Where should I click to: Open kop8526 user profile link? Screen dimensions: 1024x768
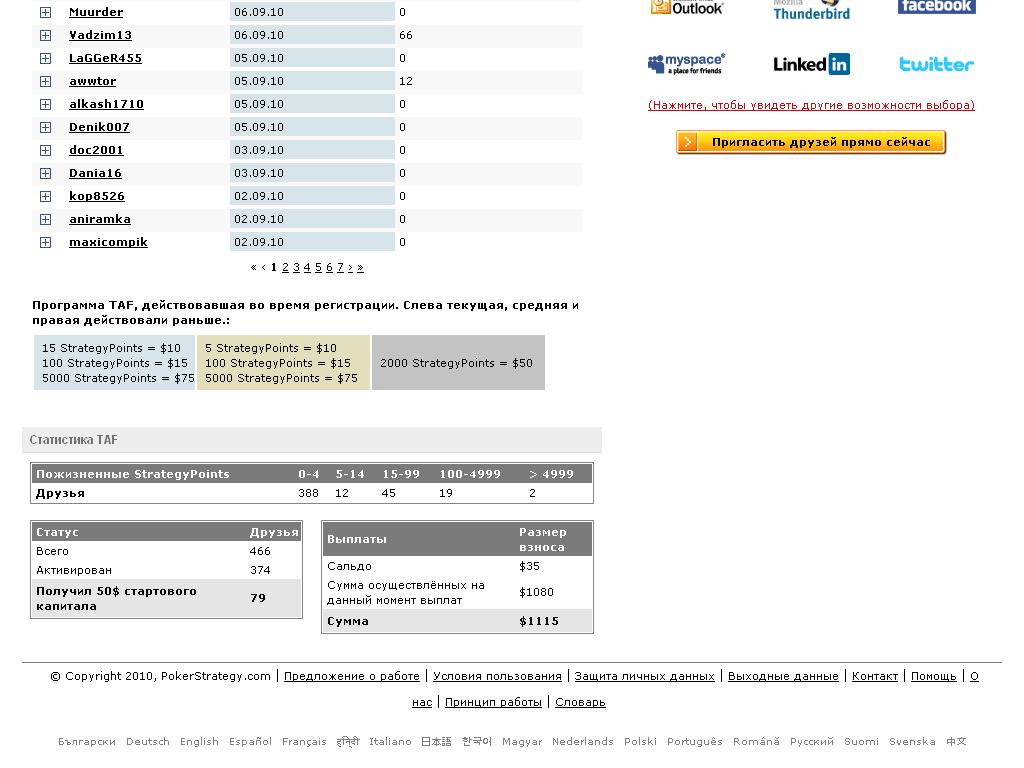[97, 197]
